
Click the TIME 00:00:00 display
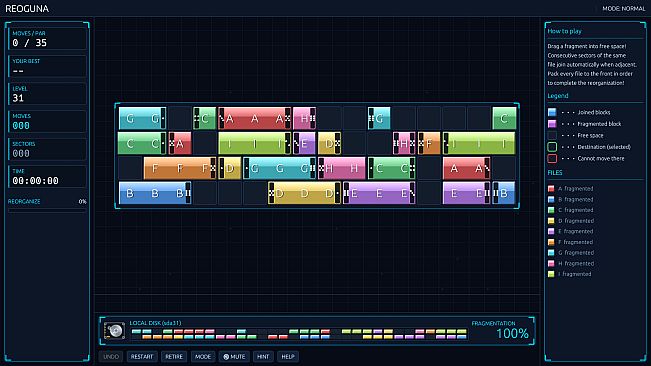47,177
